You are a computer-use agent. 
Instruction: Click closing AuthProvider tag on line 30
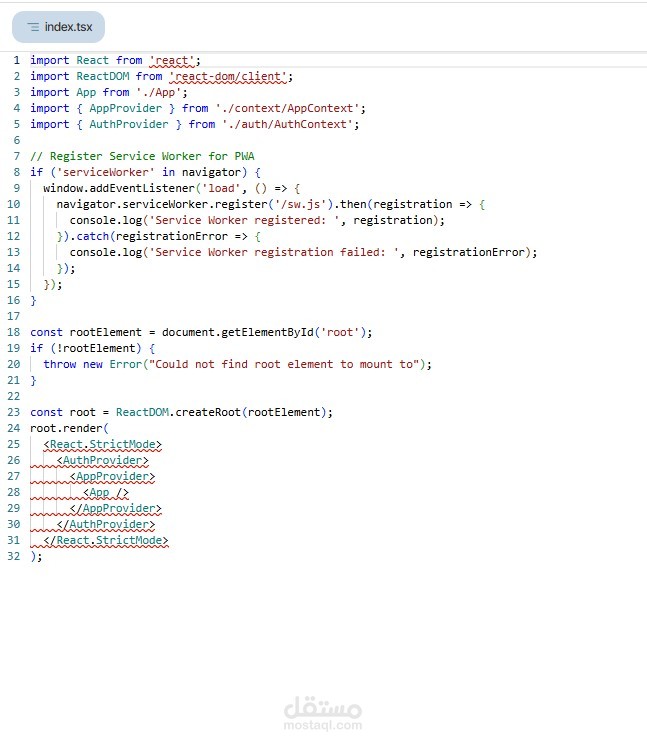[106, 525]
